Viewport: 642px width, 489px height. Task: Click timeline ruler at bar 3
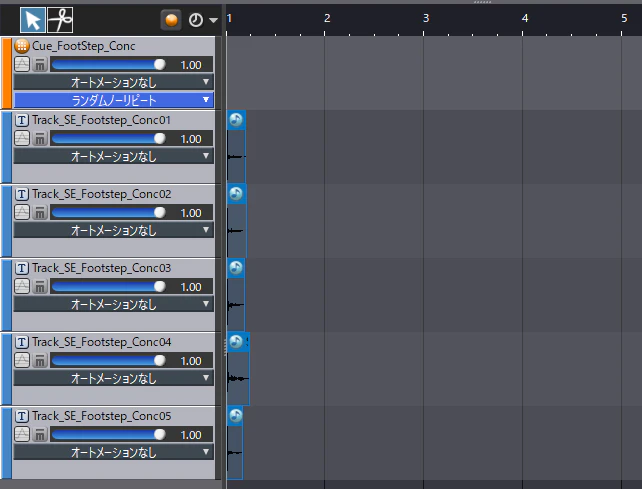(425, 18)
